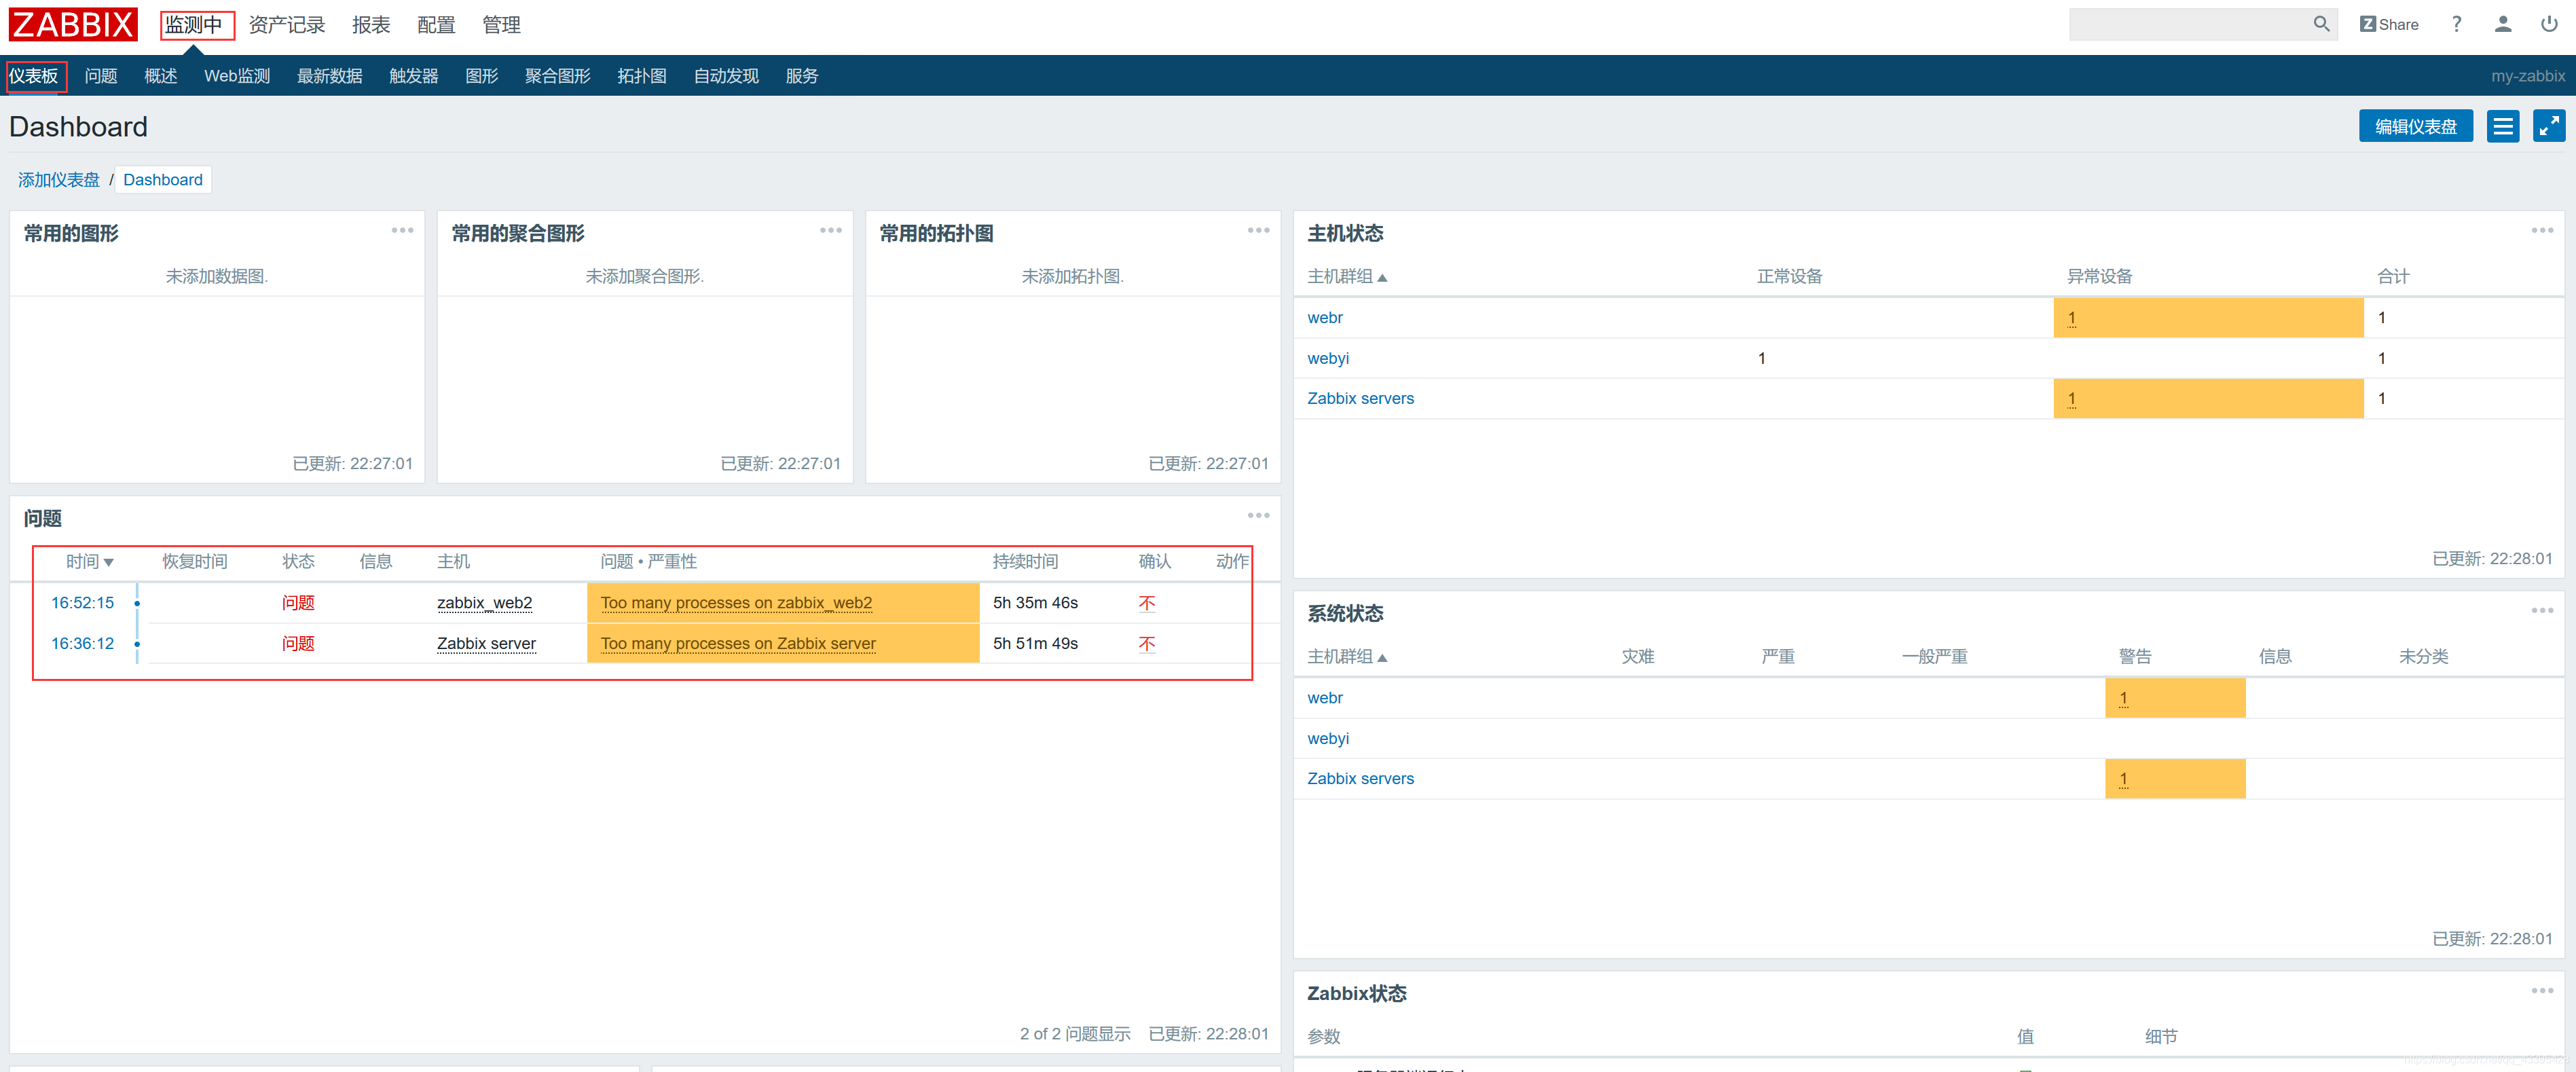The width and height of the screenshot is (2576, 1072).
Task: Go to the 问题 submenu tab
Action: tap(101, 76)
